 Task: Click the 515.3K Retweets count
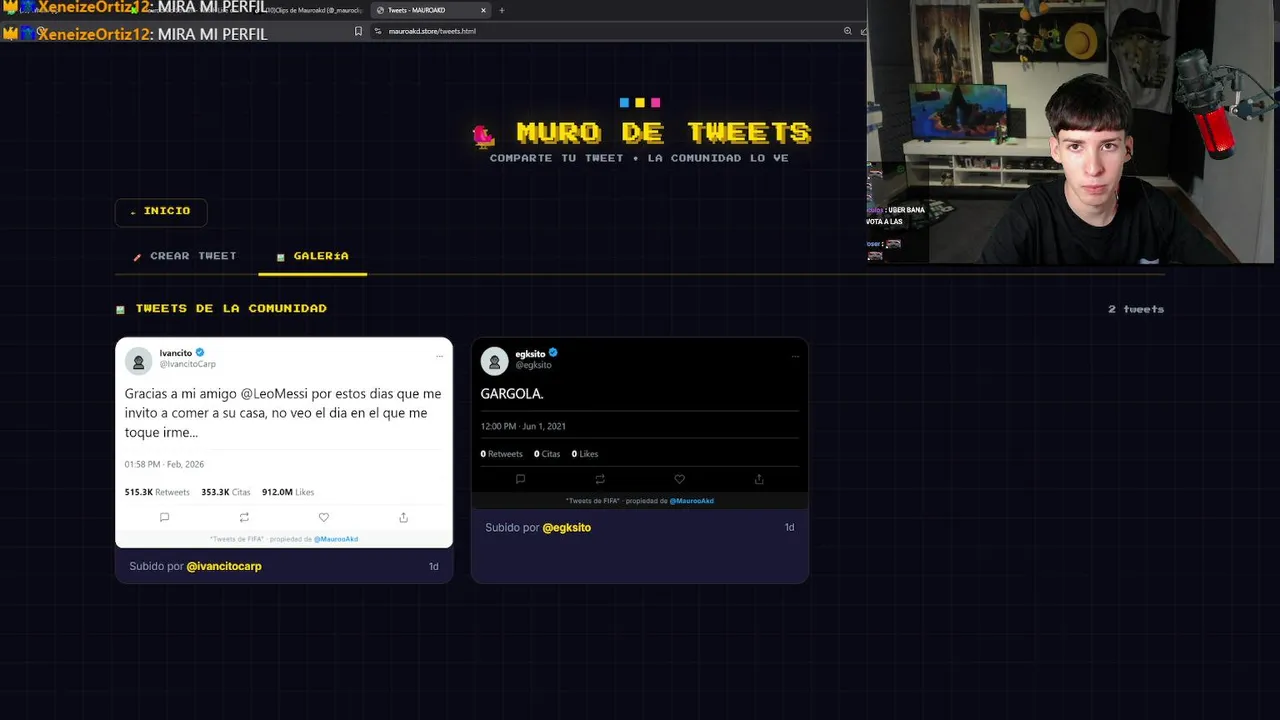click(x=157, y=492)
